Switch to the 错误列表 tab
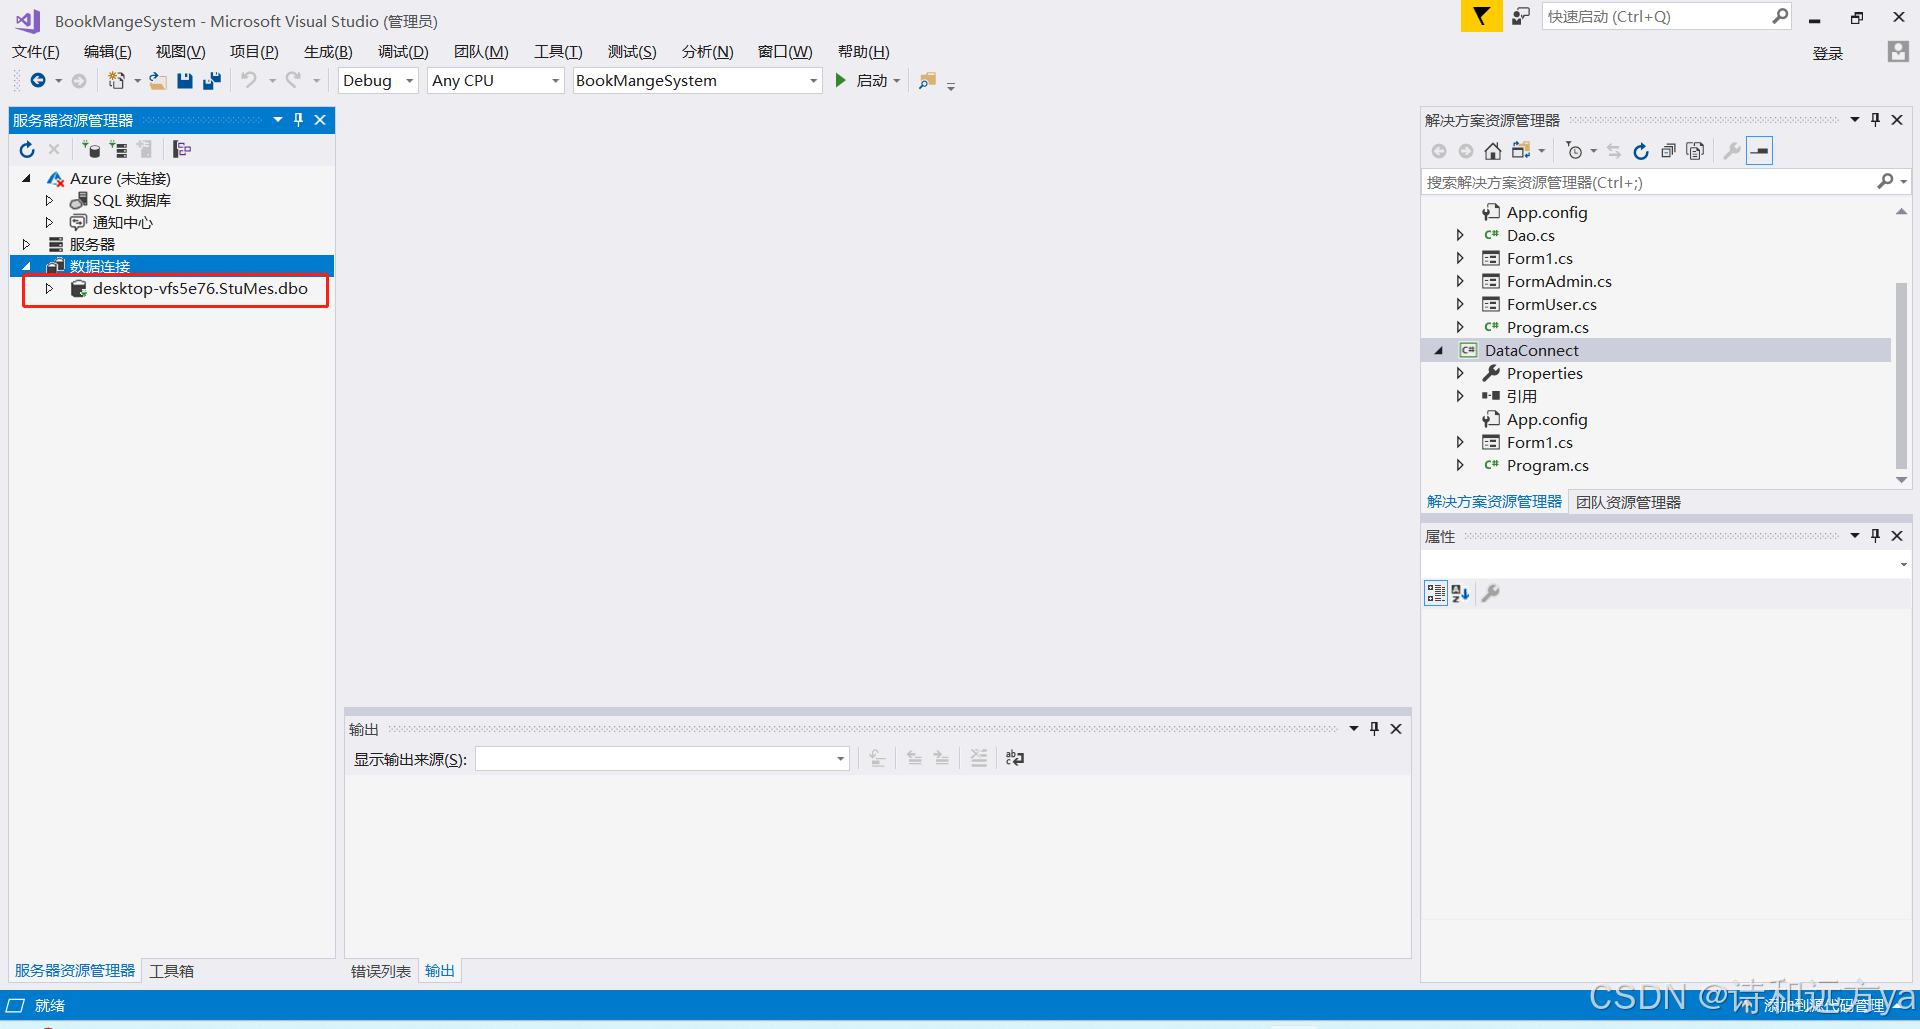 point(381,971)
